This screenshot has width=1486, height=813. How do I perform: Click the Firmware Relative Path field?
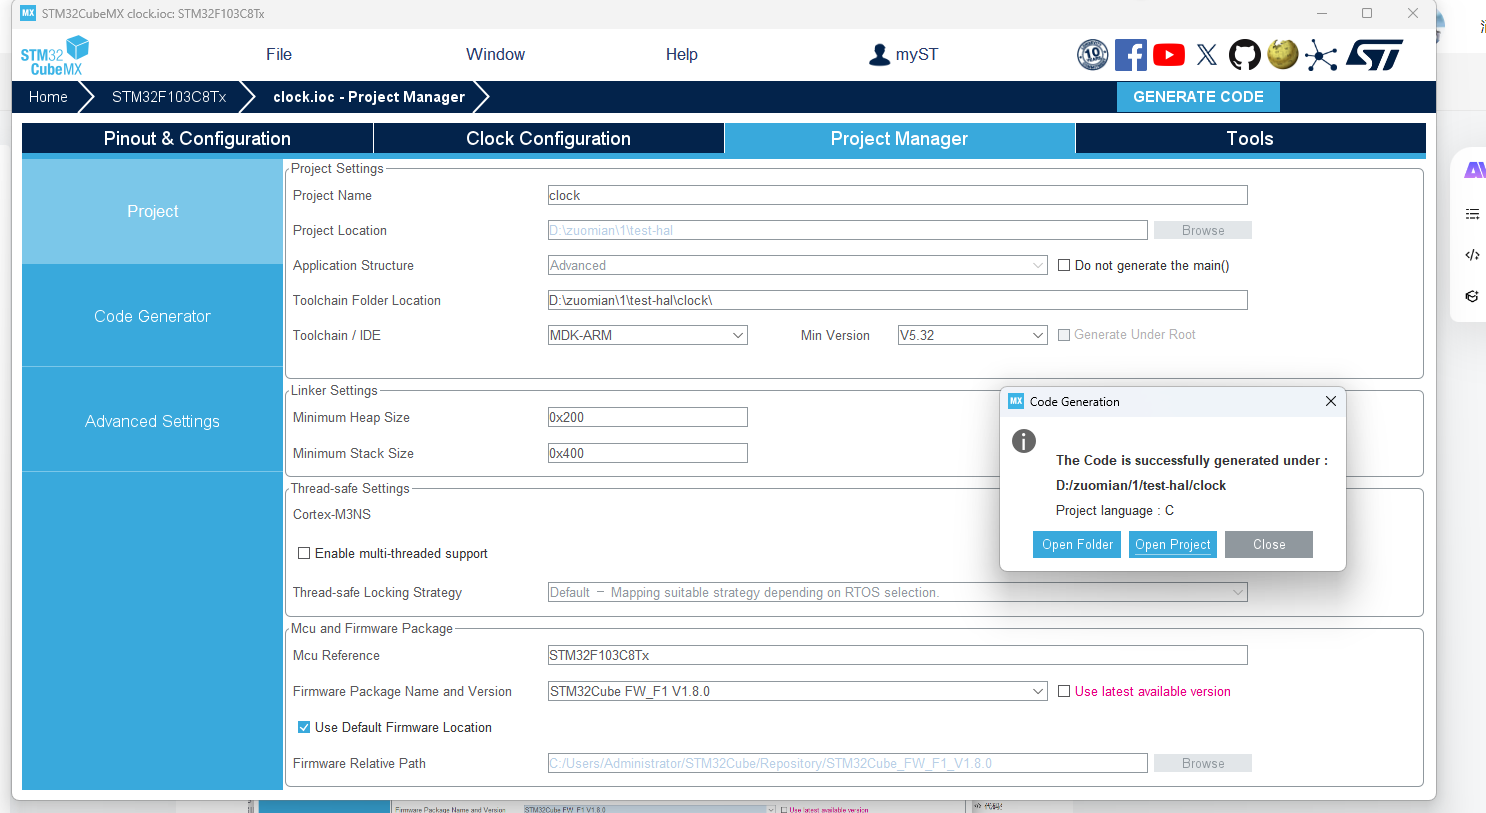point(848,763)
